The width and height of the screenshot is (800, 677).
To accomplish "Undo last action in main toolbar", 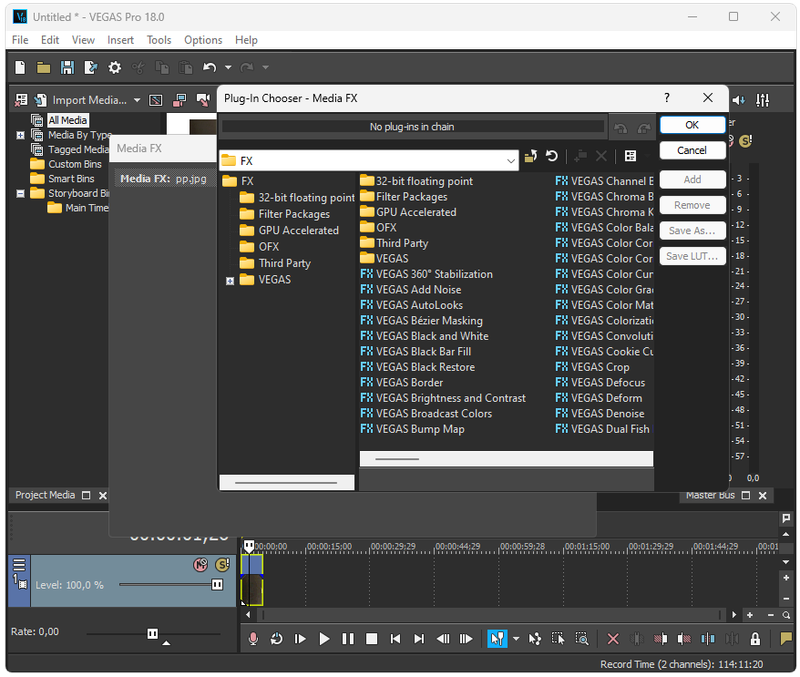I will (210, 67).
